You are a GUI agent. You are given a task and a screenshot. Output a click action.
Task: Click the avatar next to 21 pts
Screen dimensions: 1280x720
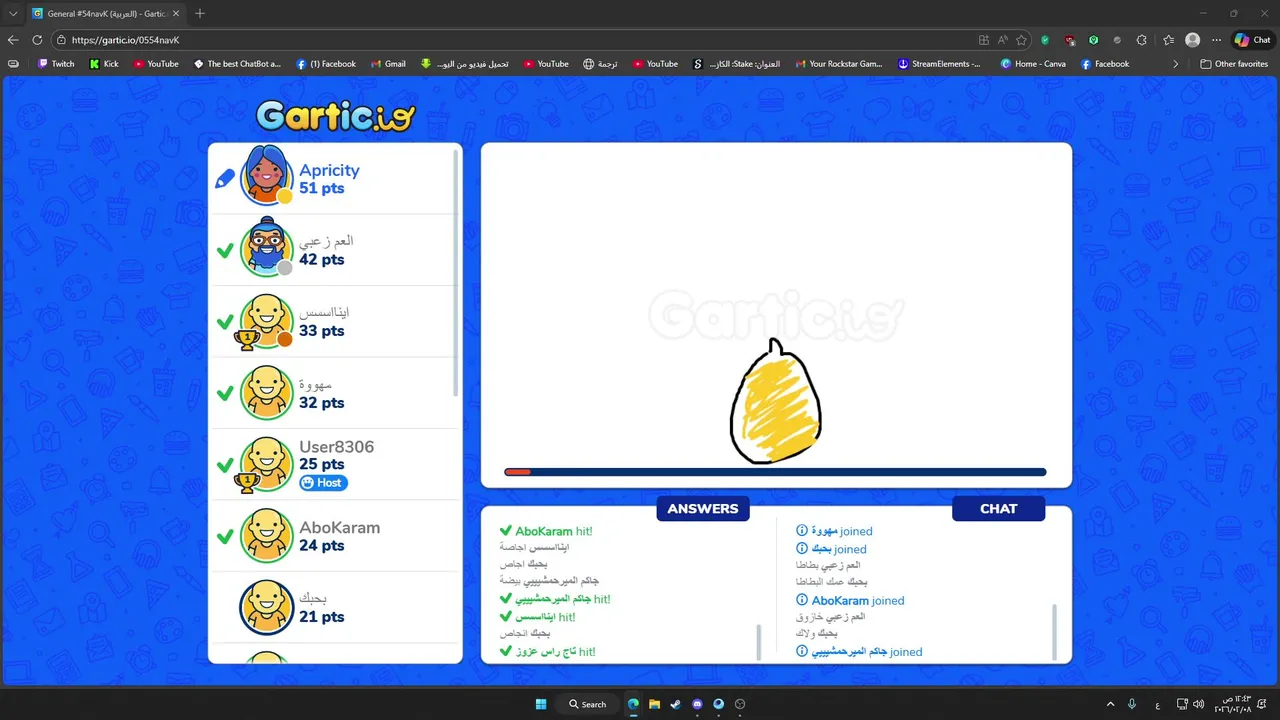point(267,607)
